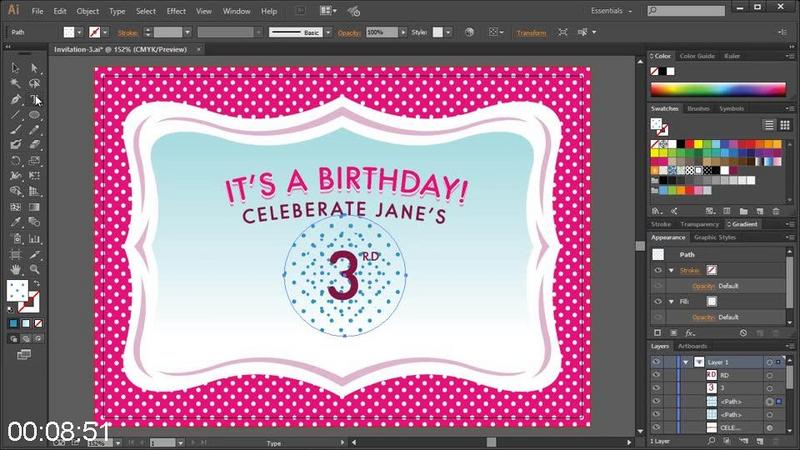The height and width of the screenshot is (450, 800).
Task: Select the Ellipse shape tool
Action: click(x=34, y=115)
